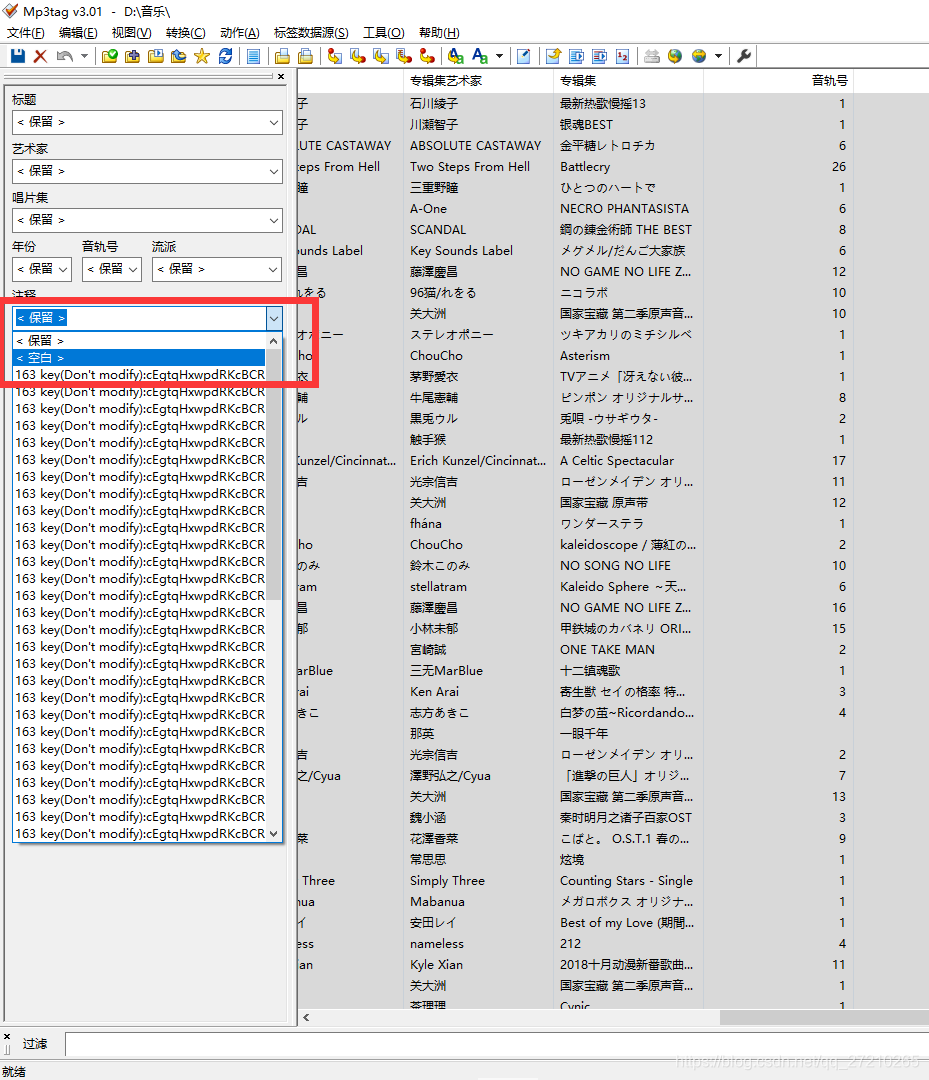
Task: Select the Counting Stars - Single album cell
Action: pos(627,881)
